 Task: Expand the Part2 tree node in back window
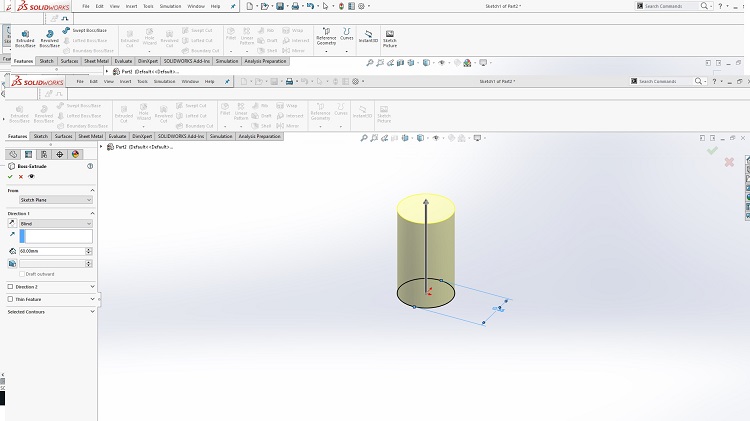point(107,71)
